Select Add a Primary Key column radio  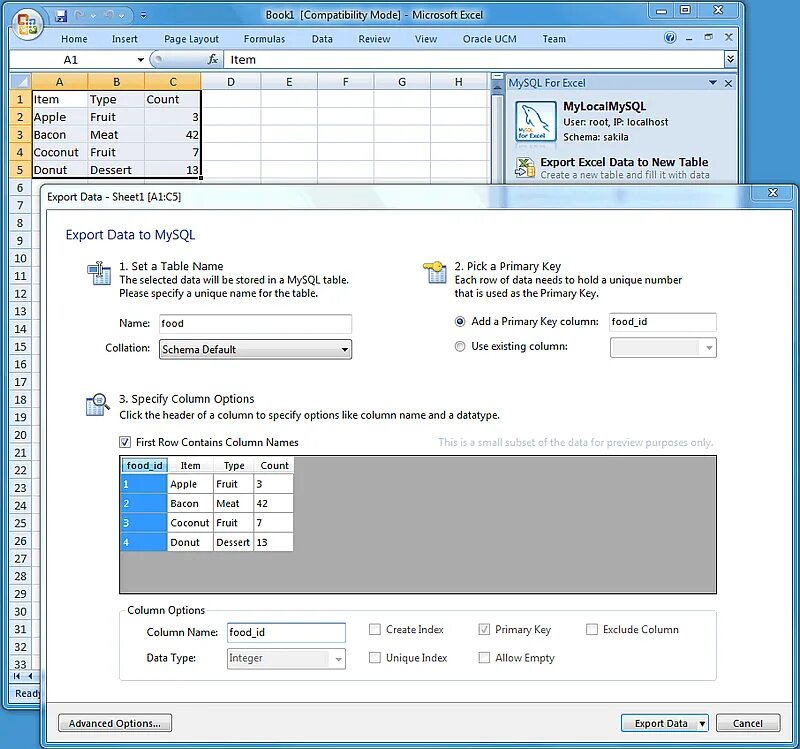pyautogui.click(x=460, y=321)
